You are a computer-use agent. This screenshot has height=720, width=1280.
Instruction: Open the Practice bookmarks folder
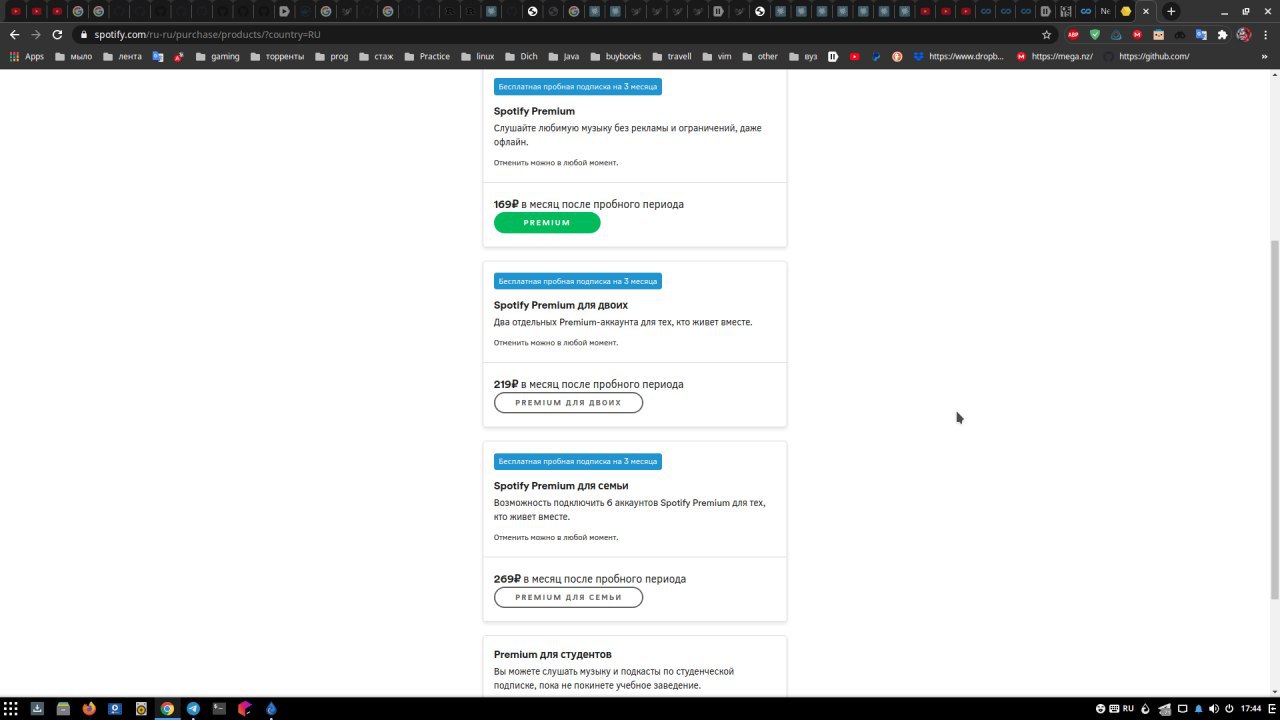coord(427,57)
